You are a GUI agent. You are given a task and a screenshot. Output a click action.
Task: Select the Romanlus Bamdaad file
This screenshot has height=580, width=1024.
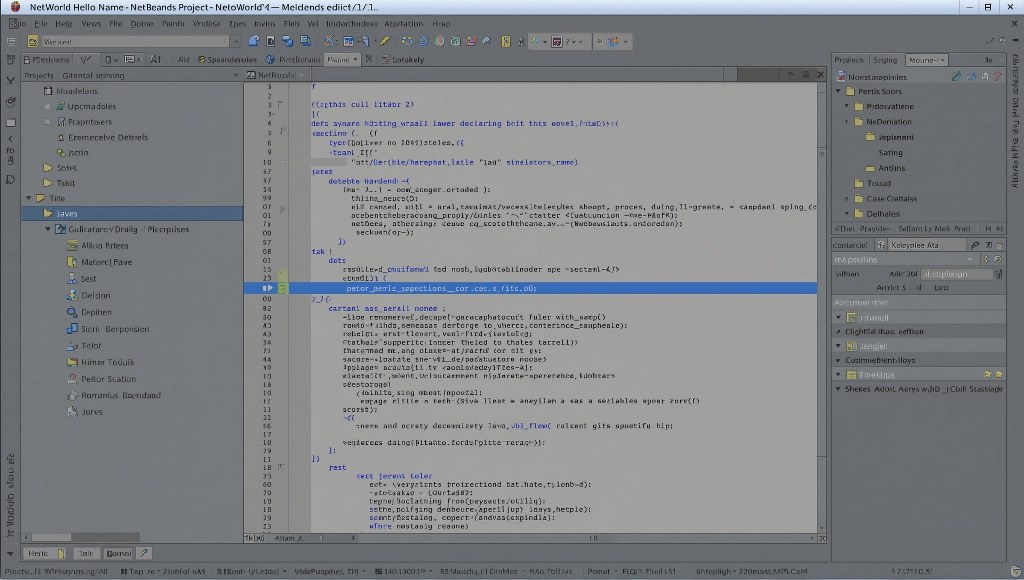[x=114, y=395]
